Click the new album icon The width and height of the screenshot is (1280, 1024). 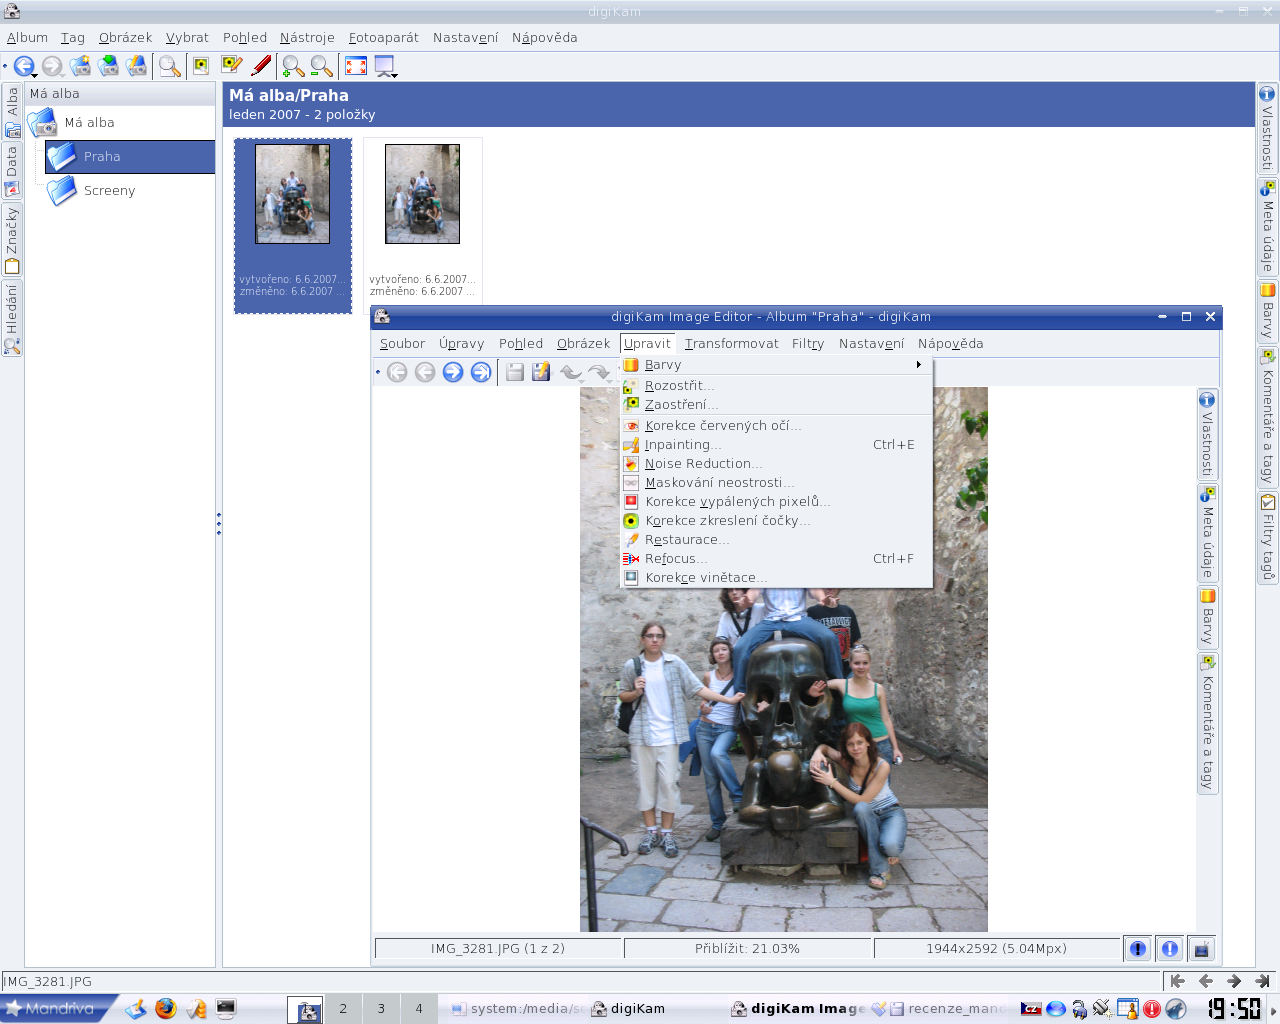[x=80, y=66]
